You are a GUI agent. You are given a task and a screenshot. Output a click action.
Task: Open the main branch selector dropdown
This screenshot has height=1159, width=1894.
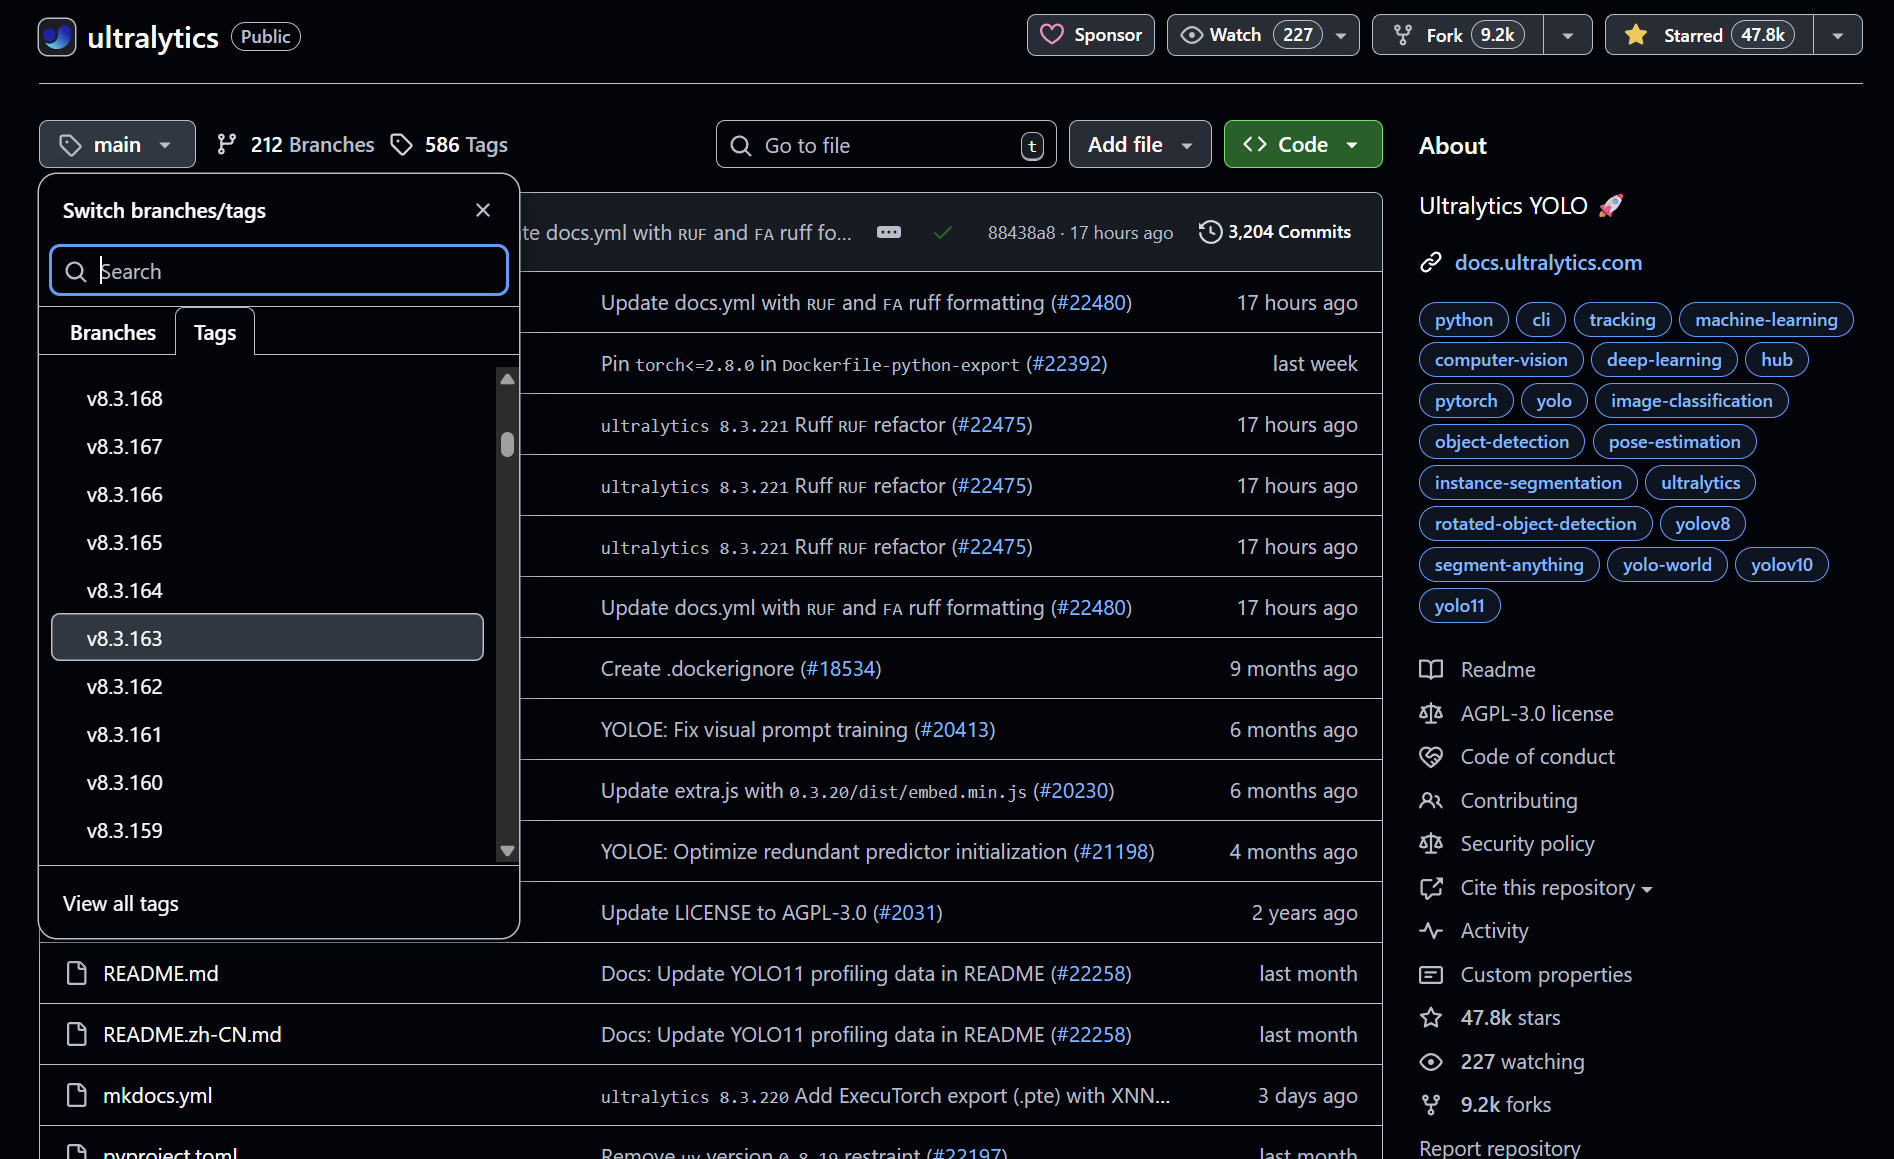coord(117,145)
